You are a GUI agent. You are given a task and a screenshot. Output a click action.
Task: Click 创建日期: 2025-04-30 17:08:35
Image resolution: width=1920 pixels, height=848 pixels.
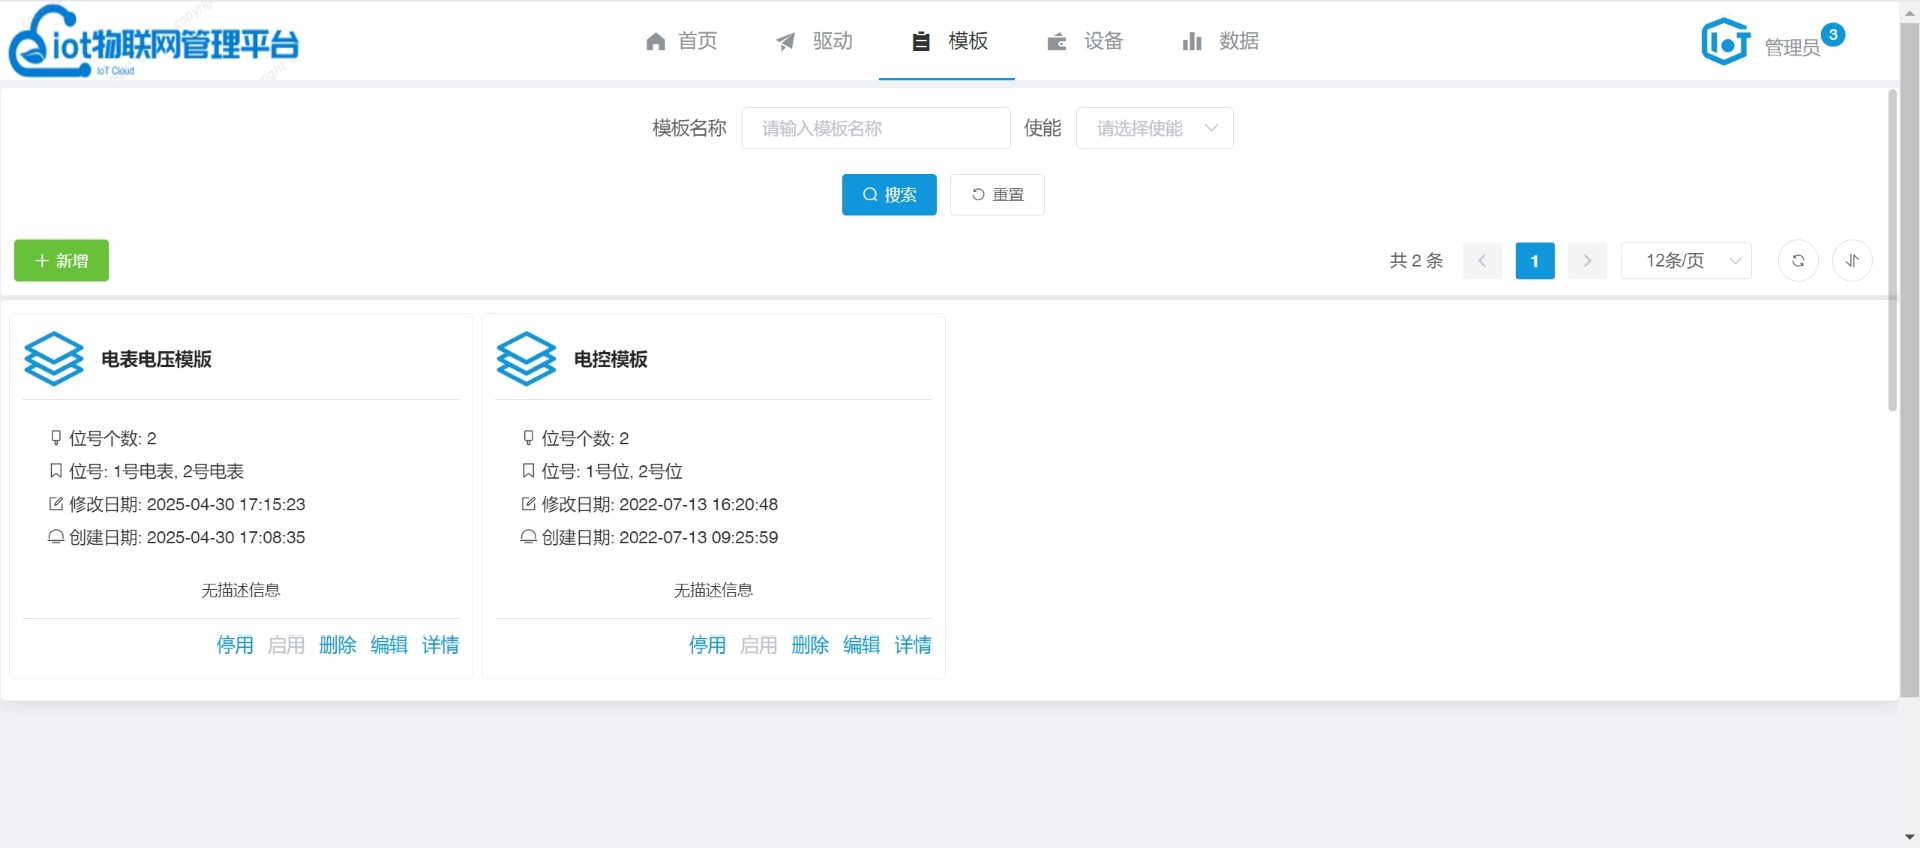pos(187,537)
